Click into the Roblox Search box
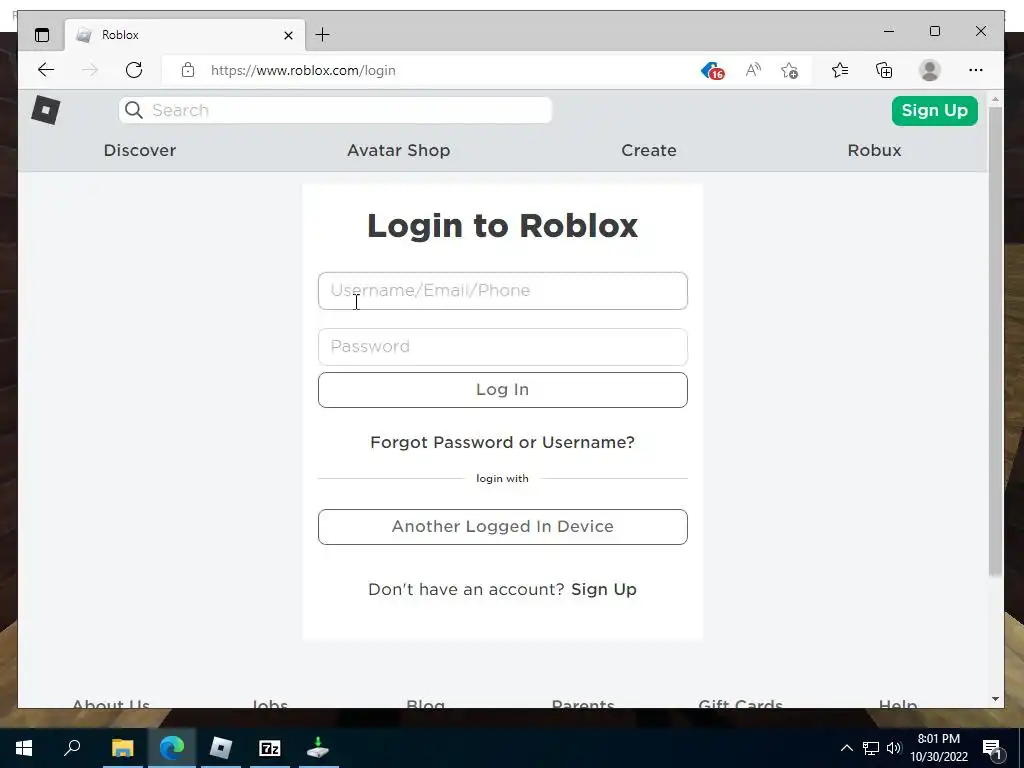Image resolution: width=1024 pixels, height=768 pixels. [335, 110]
